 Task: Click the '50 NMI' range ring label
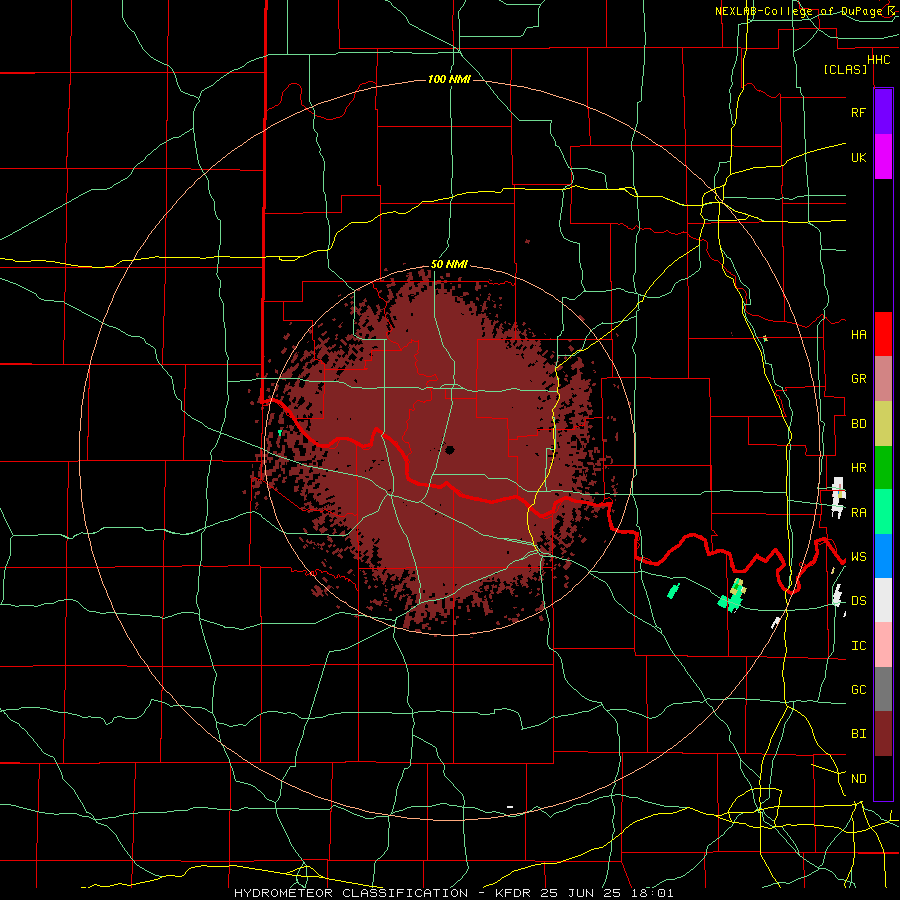point(449,265)
